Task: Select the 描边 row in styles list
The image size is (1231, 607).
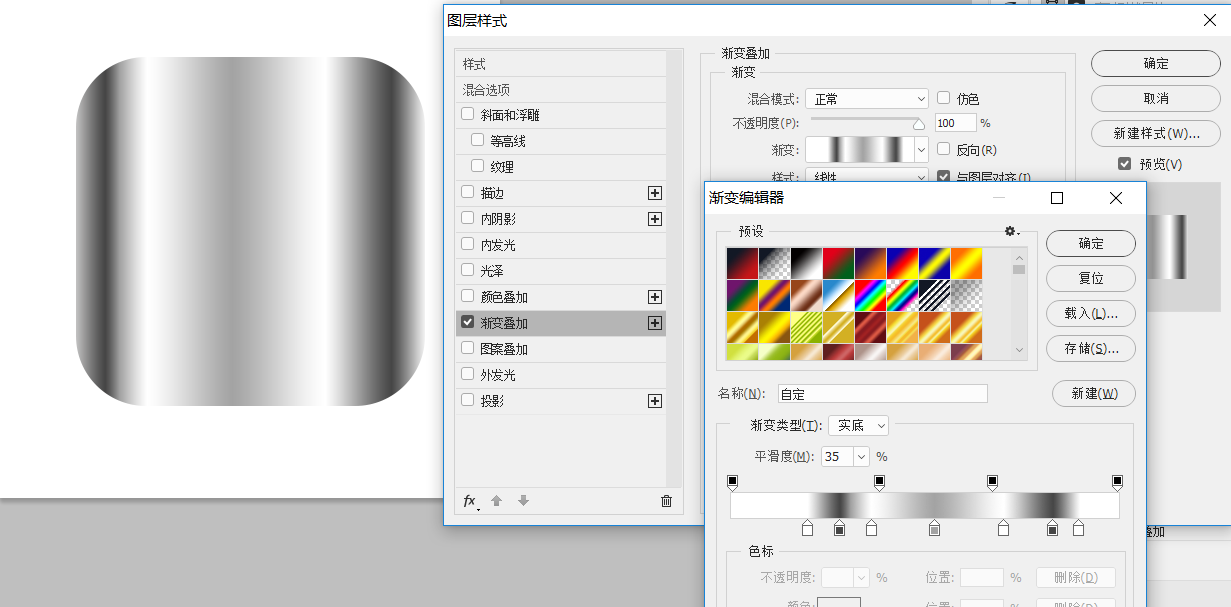Action: pyautogui.click(x=560, y=193)
